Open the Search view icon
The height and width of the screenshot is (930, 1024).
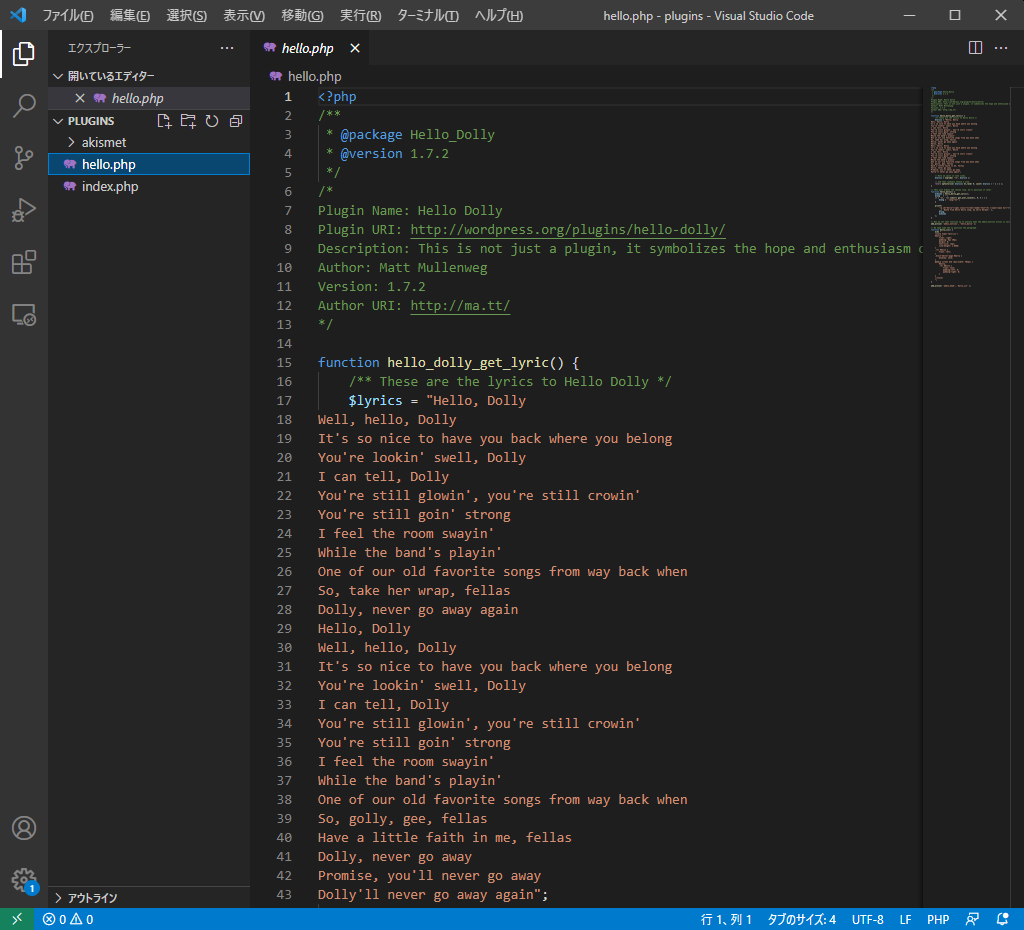click(x=24, y=106)
